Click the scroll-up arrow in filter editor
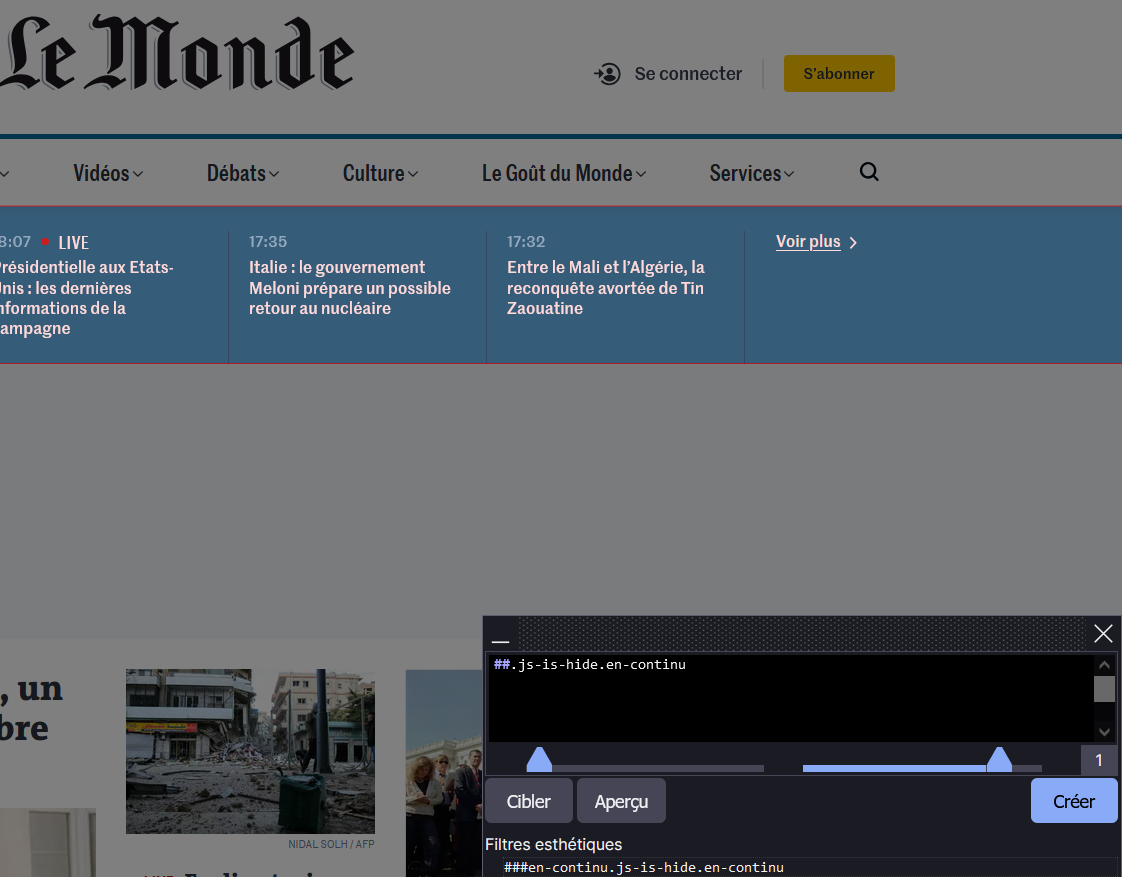Screen dimensions: 1122x877 coord(1104,665)
